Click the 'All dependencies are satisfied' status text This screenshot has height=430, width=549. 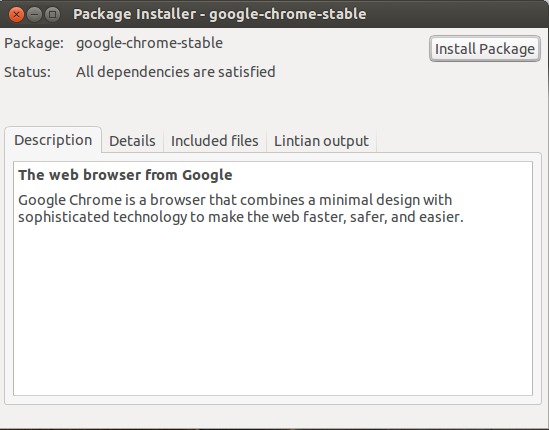[176, 72]
